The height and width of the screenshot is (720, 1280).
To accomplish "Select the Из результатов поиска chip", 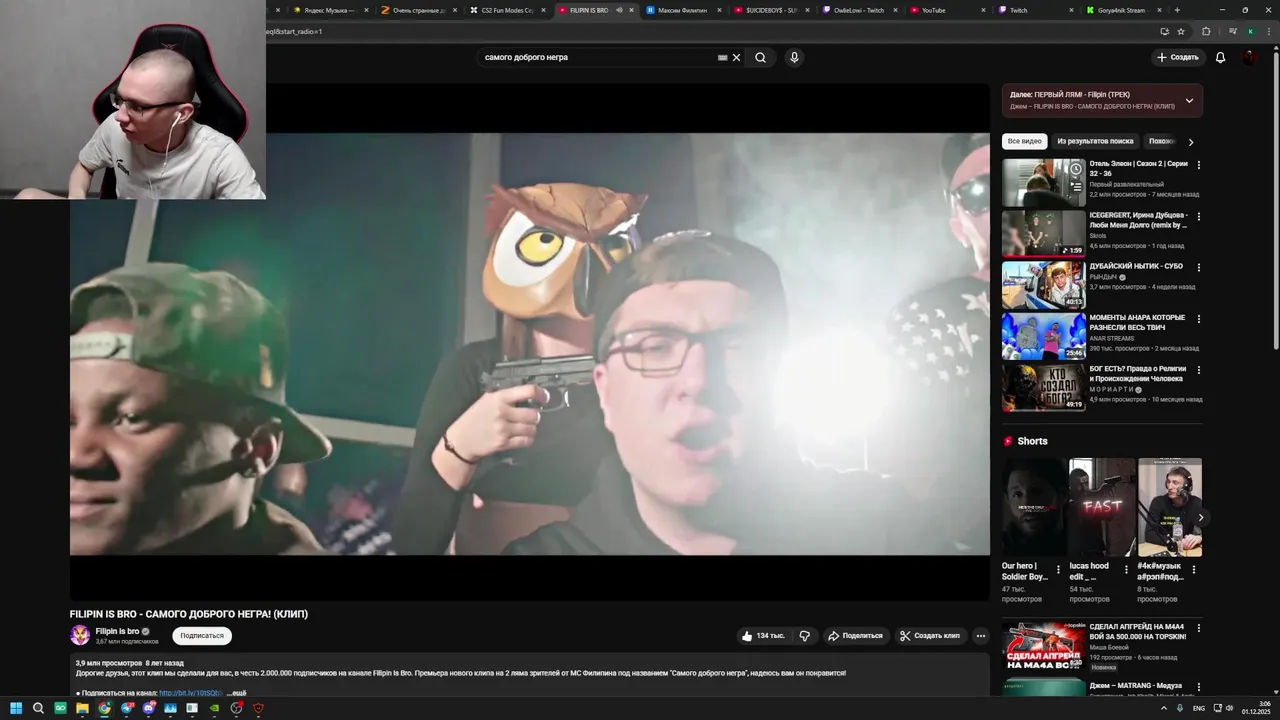I will [x=1095, y=141].
